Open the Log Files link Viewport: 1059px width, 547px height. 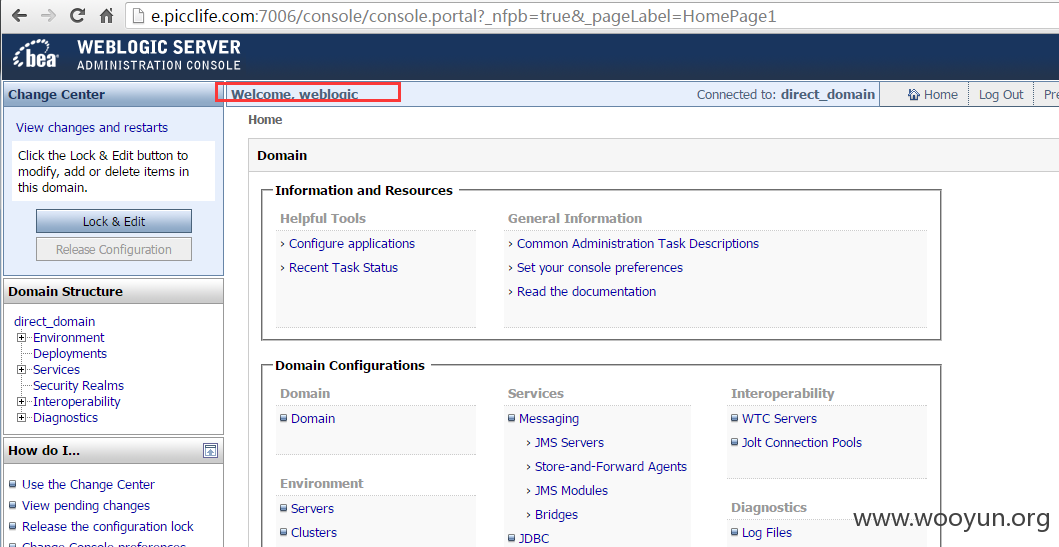tap(767, 533)
